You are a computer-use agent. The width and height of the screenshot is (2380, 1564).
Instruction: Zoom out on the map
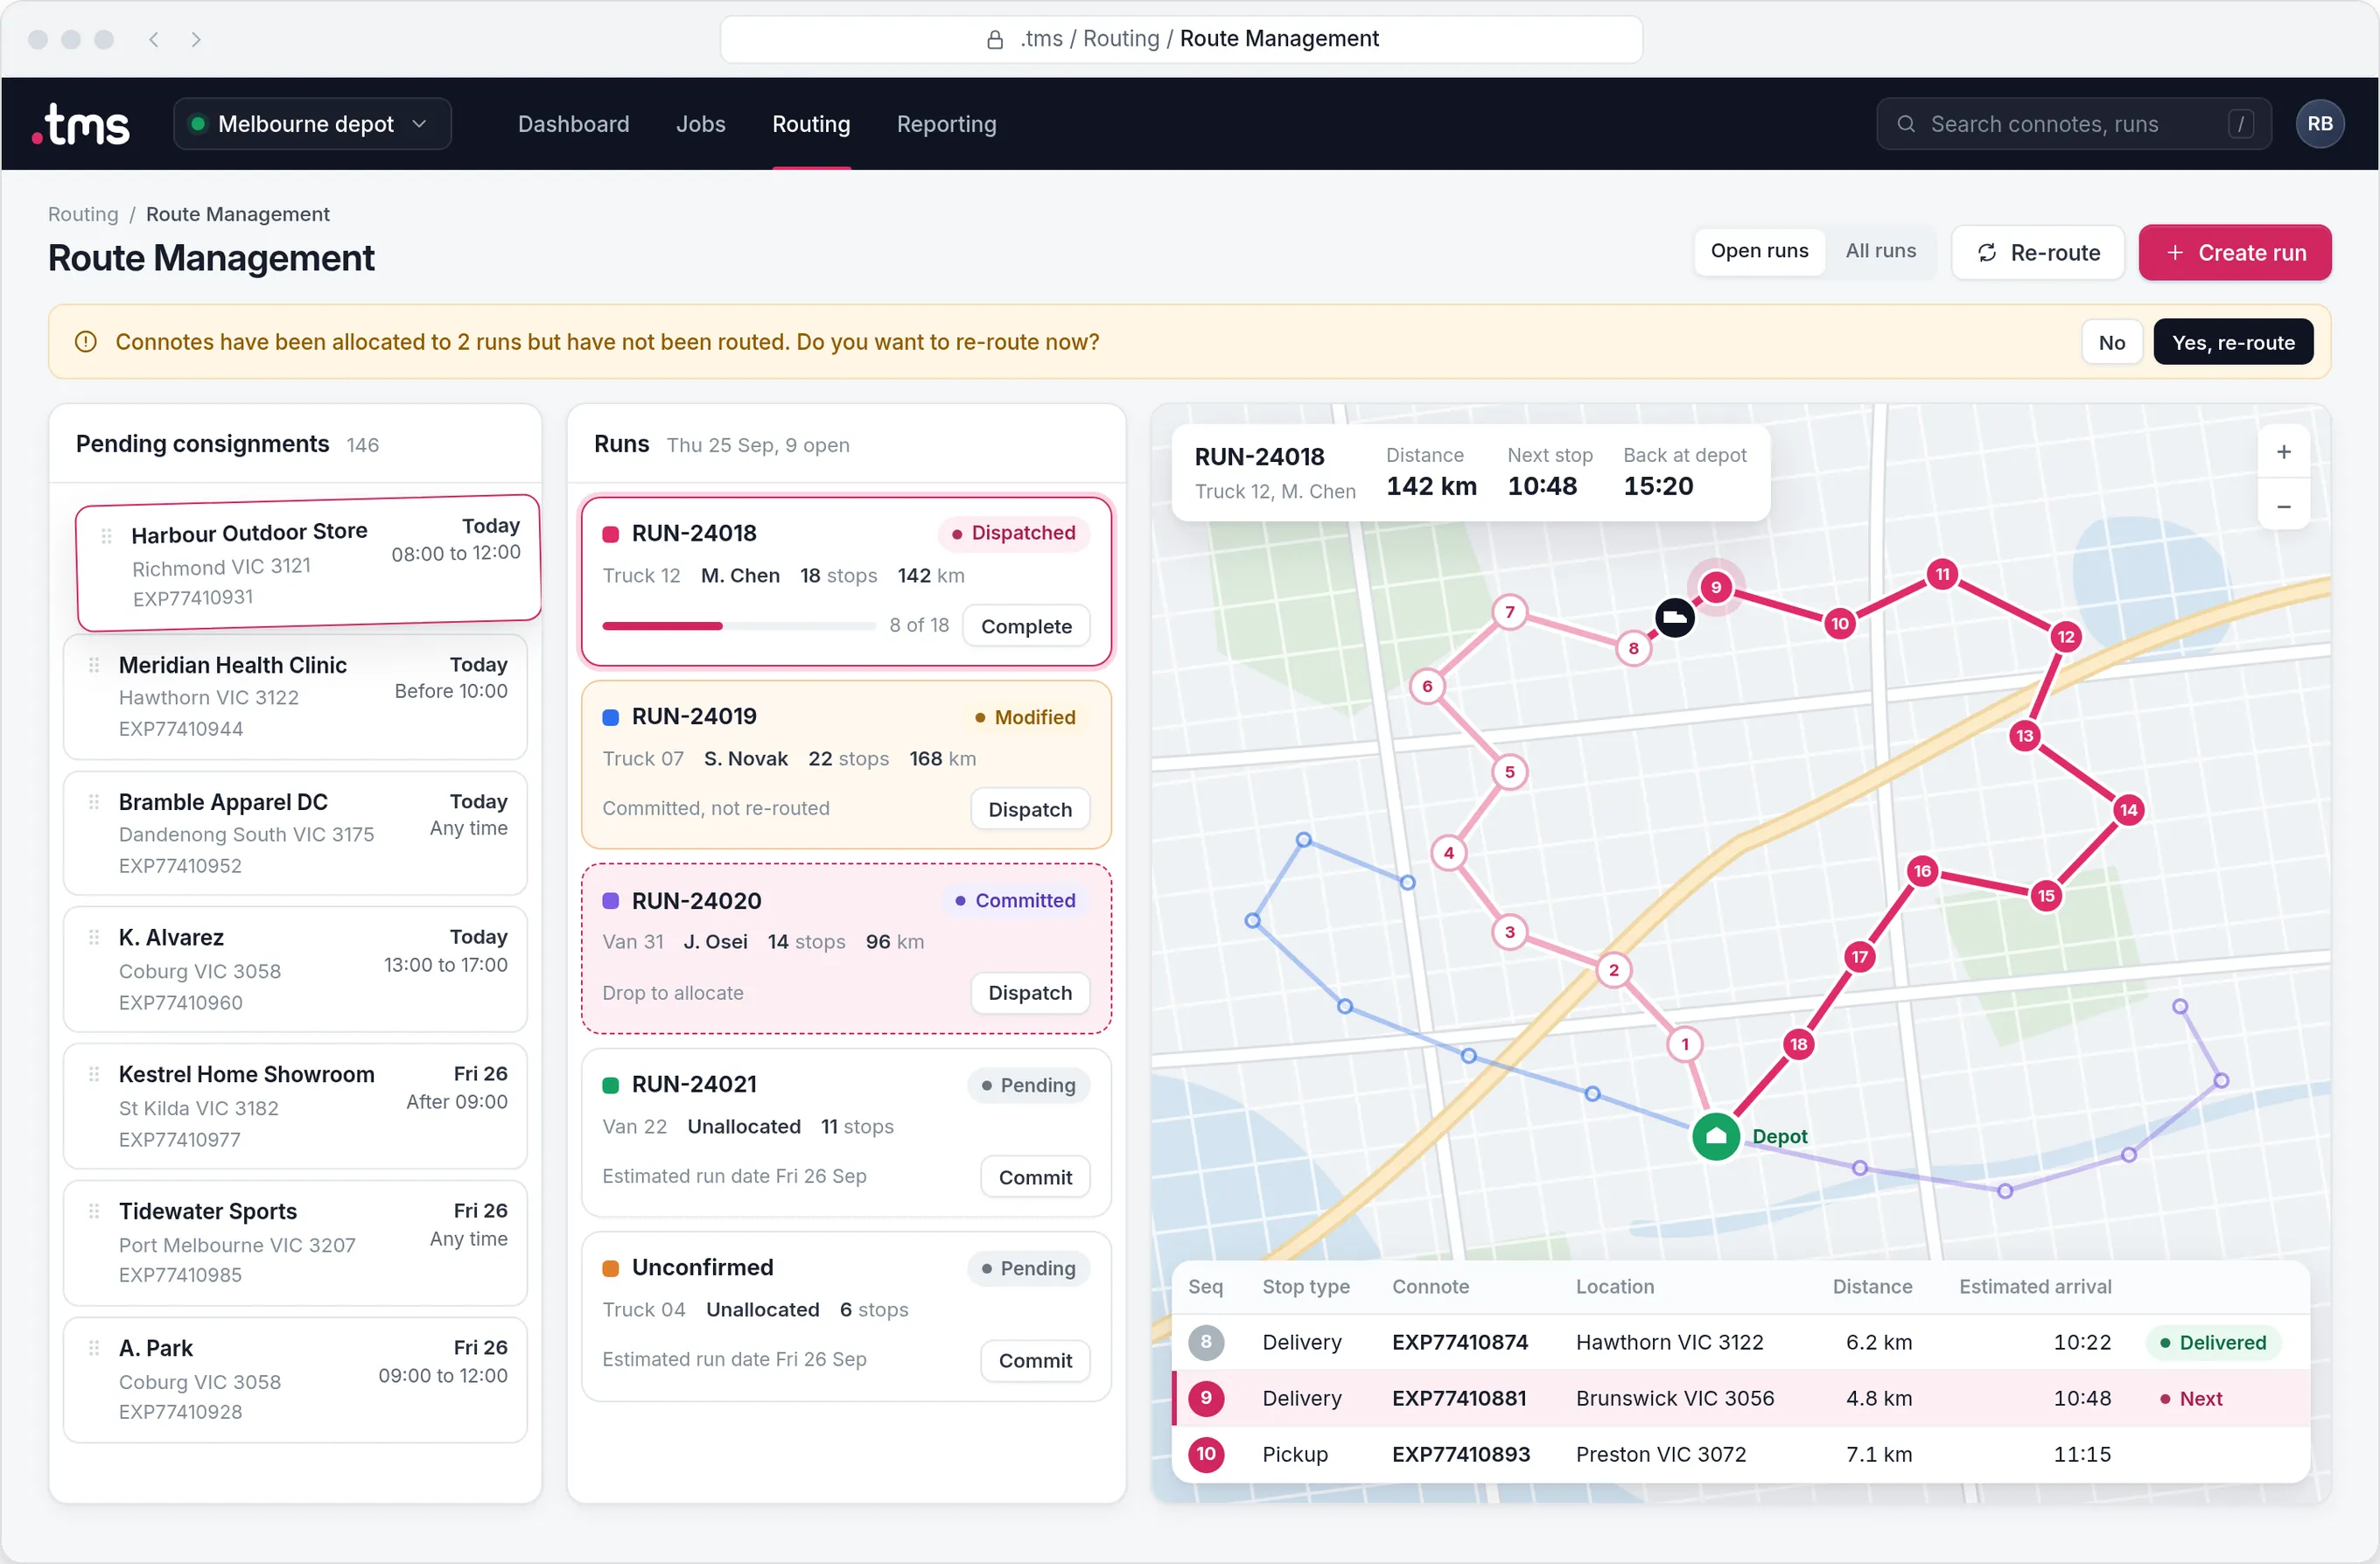[x=2284, y=506]
